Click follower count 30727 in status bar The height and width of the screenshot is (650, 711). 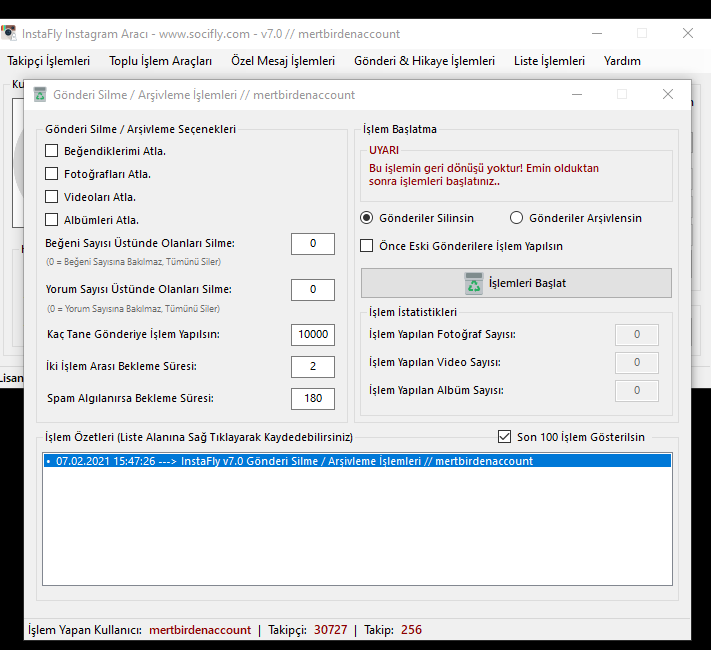point(331,630)
